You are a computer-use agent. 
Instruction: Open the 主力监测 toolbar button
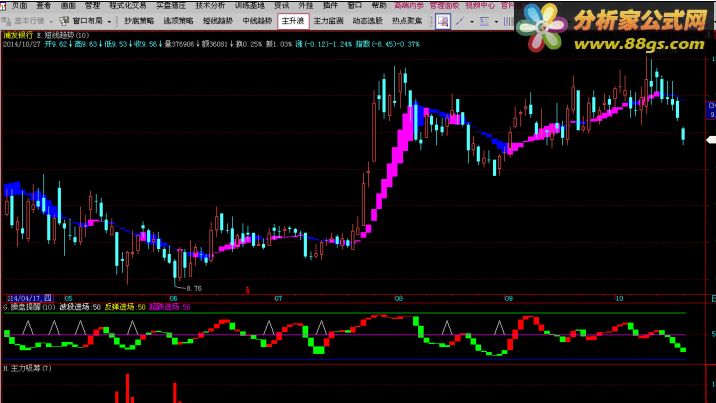[328, 21]
